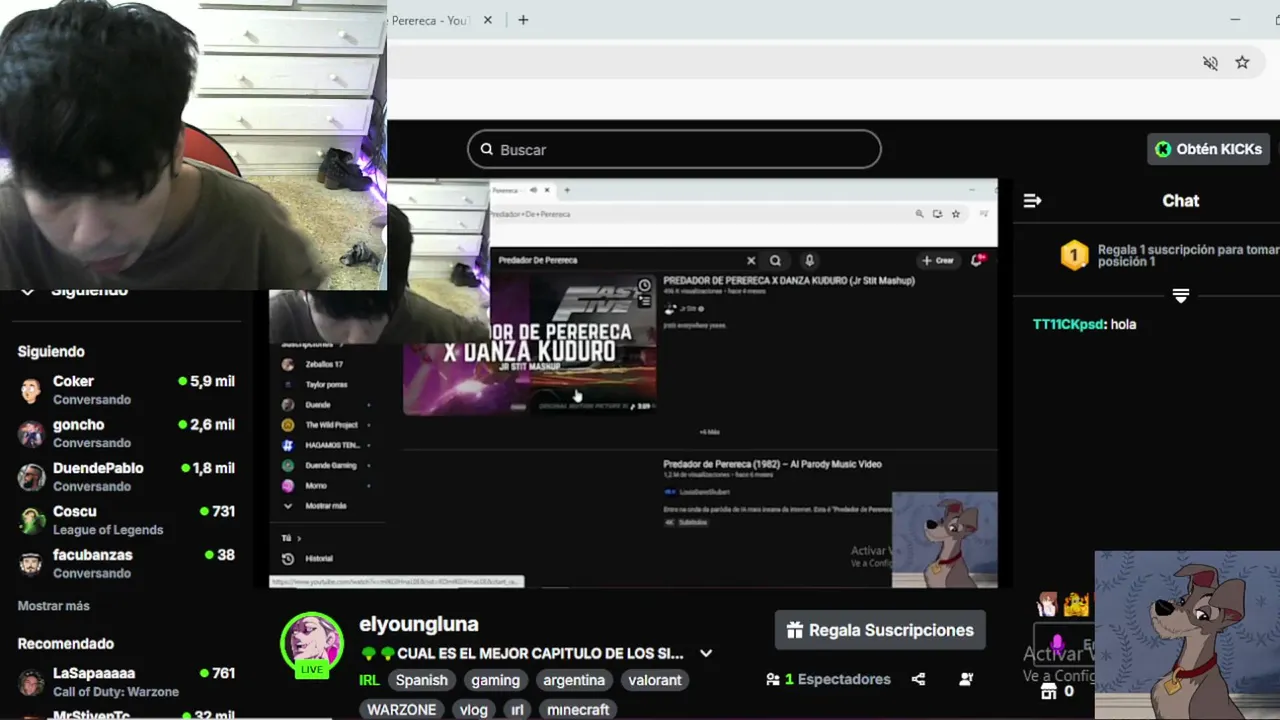Select the vlog tag
The width and height of the screenshot is (1280, 720).
point(474,709)
